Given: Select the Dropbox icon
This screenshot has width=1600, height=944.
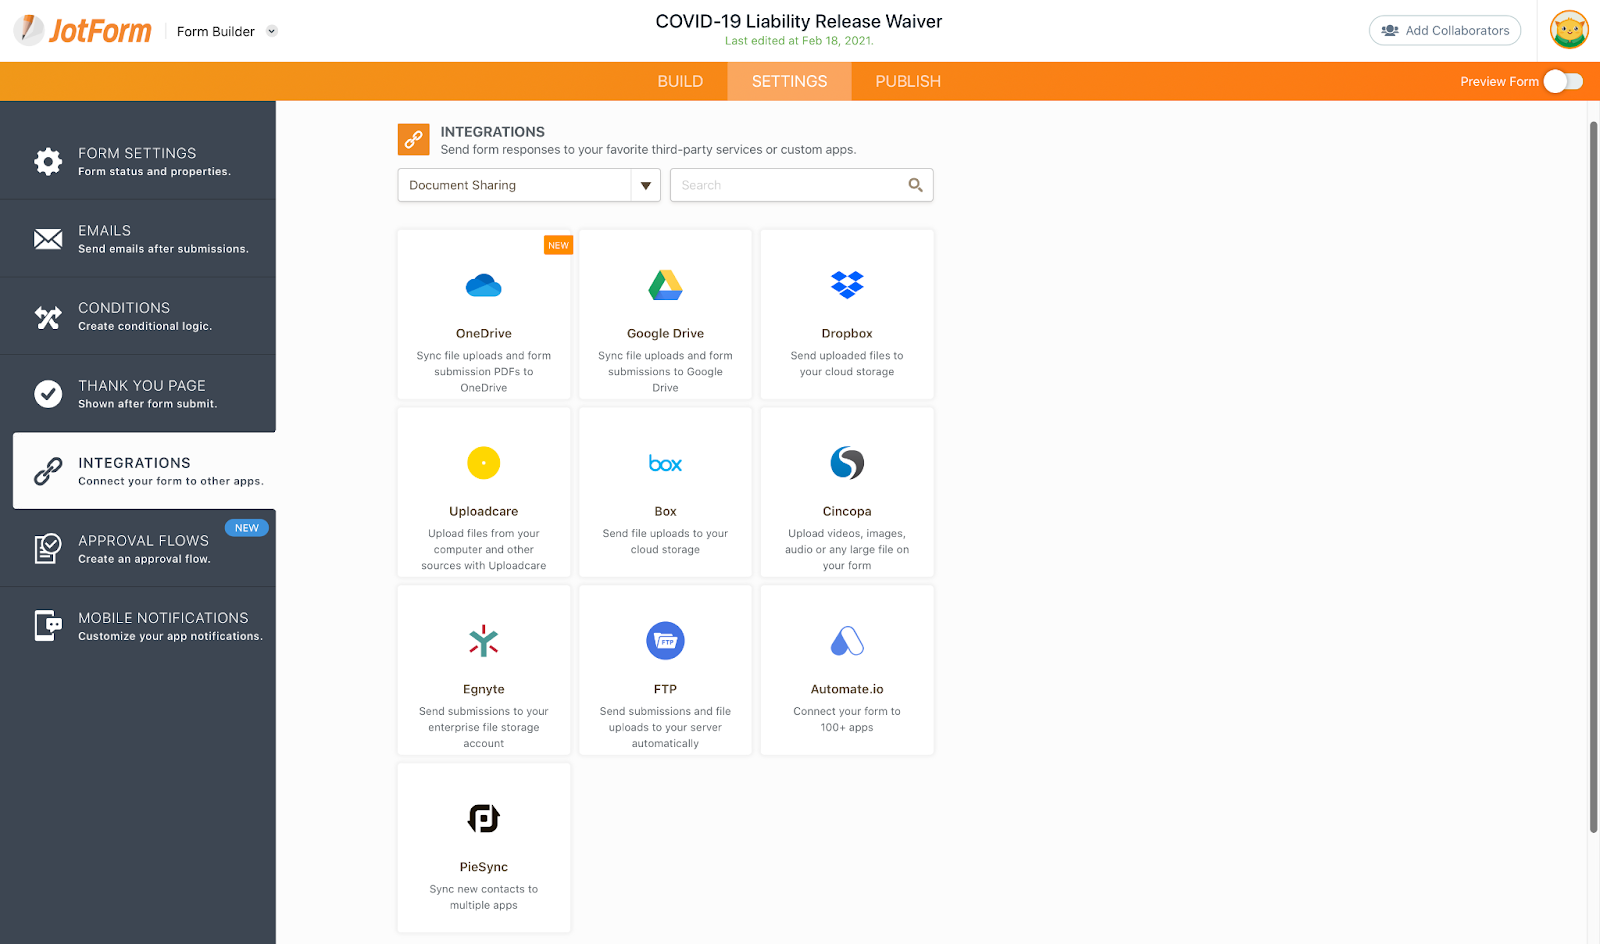Looking at the screenshot, I should [847, 285].
